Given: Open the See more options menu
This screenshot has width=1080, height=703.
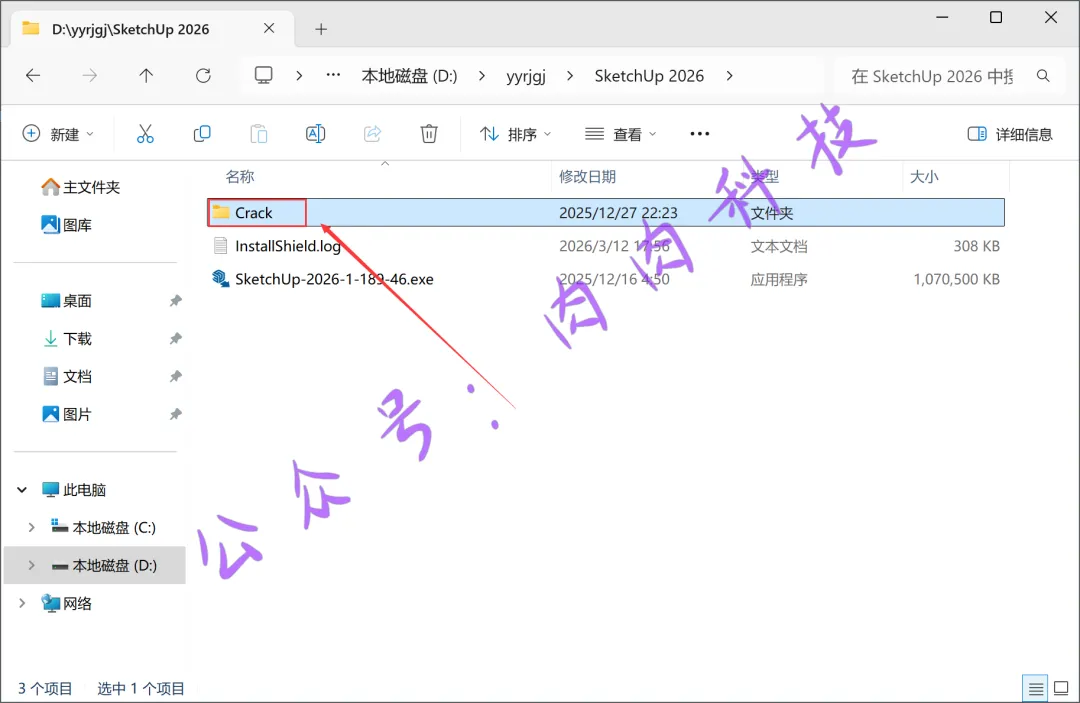Looking at the screenshot, I should 700,134.
